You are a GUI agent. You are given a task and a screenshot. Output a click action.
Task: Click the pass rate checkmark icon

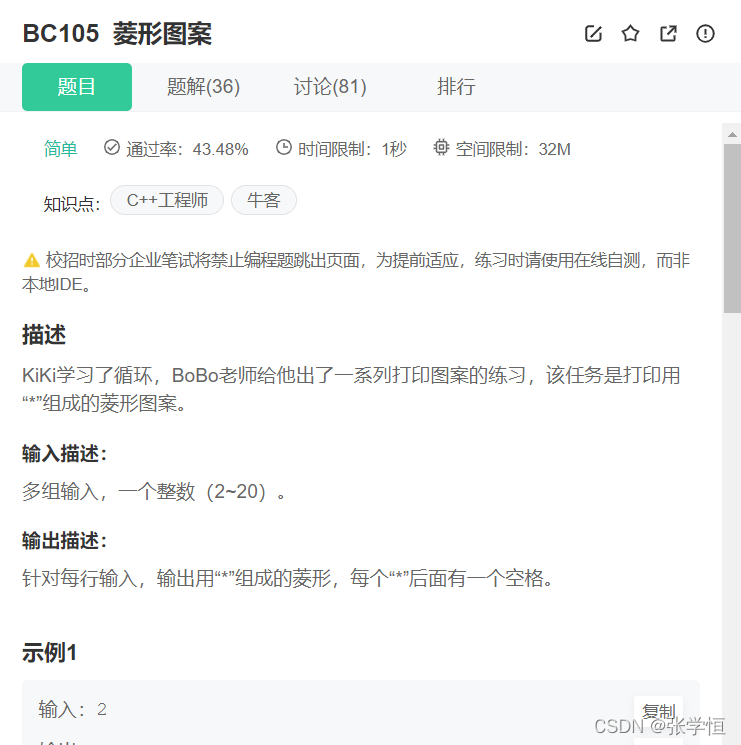pyautogui.click(x=112, y=148)
